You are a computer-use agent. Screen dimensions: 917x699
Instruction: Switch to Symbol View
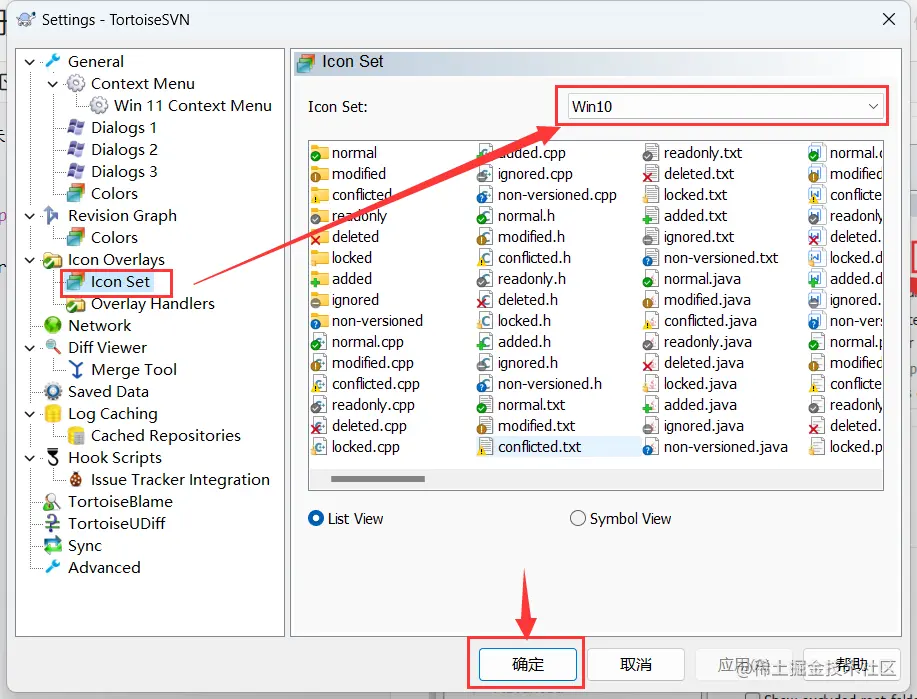pos(577,518)
